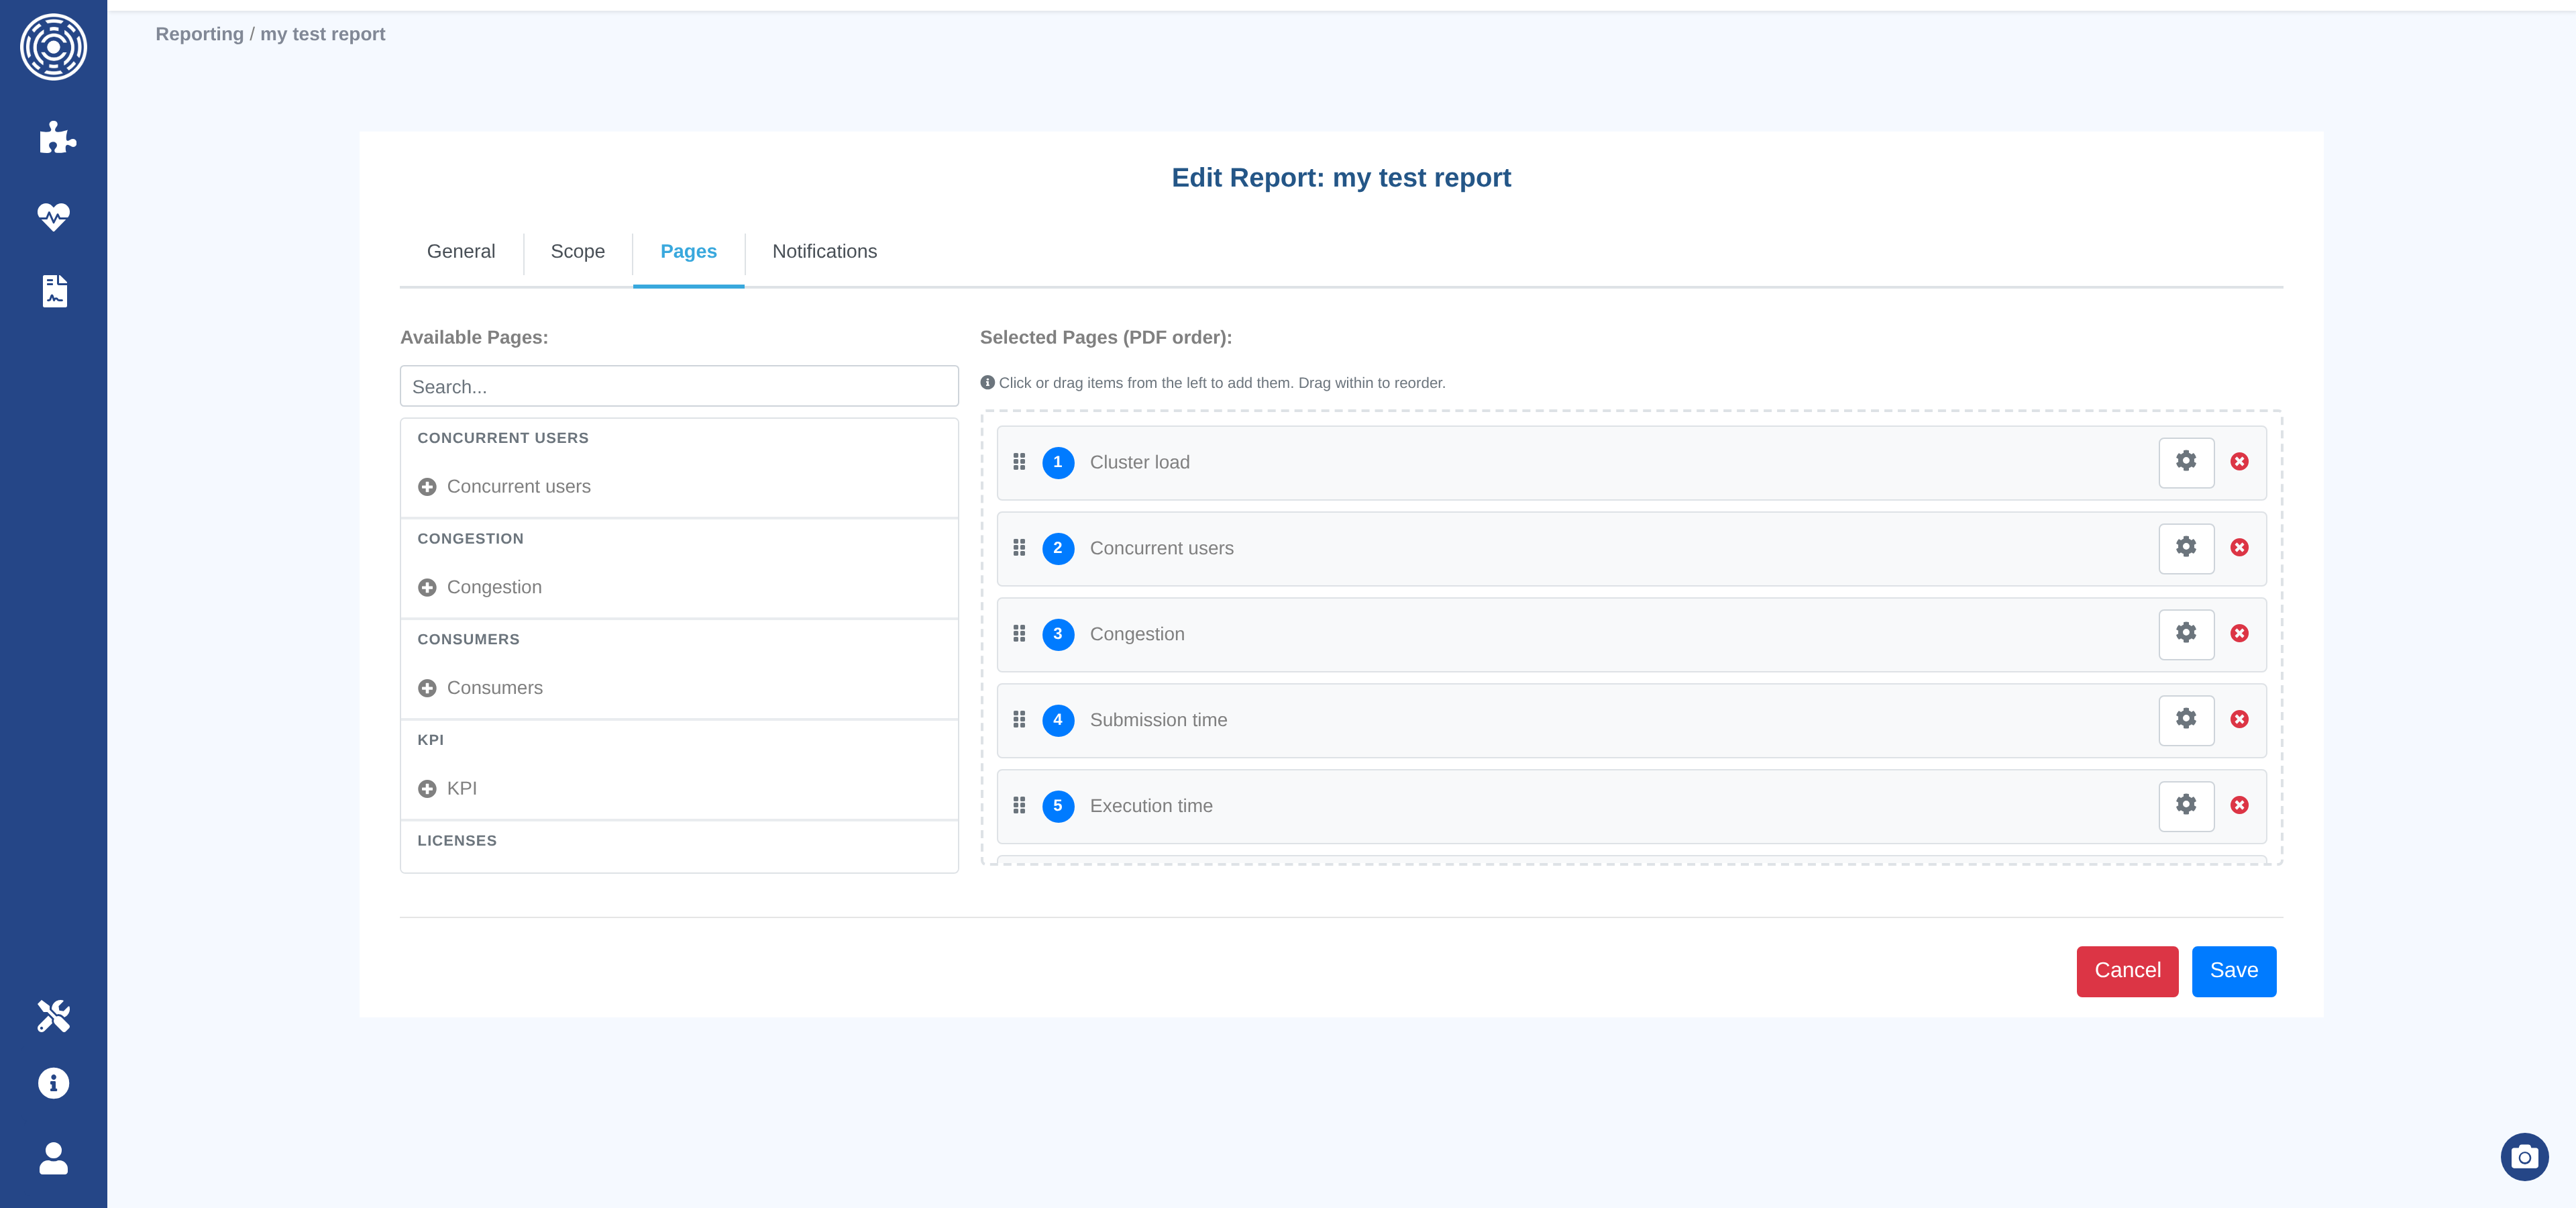Open gear settings for Submission time
Viewport: 2576px width, 1208px height.
pos(2186,720)
